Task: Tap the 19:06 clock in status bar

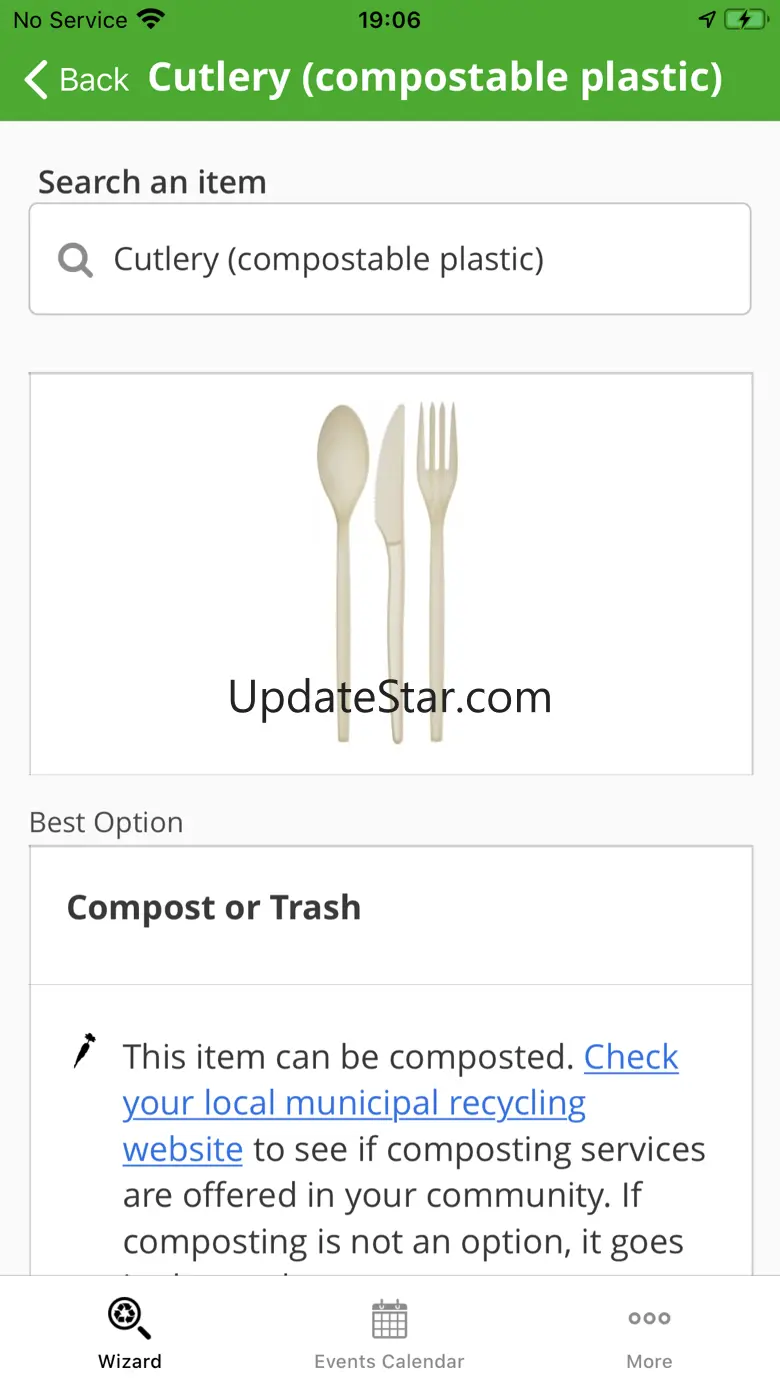Action: (x=389, y=20)
